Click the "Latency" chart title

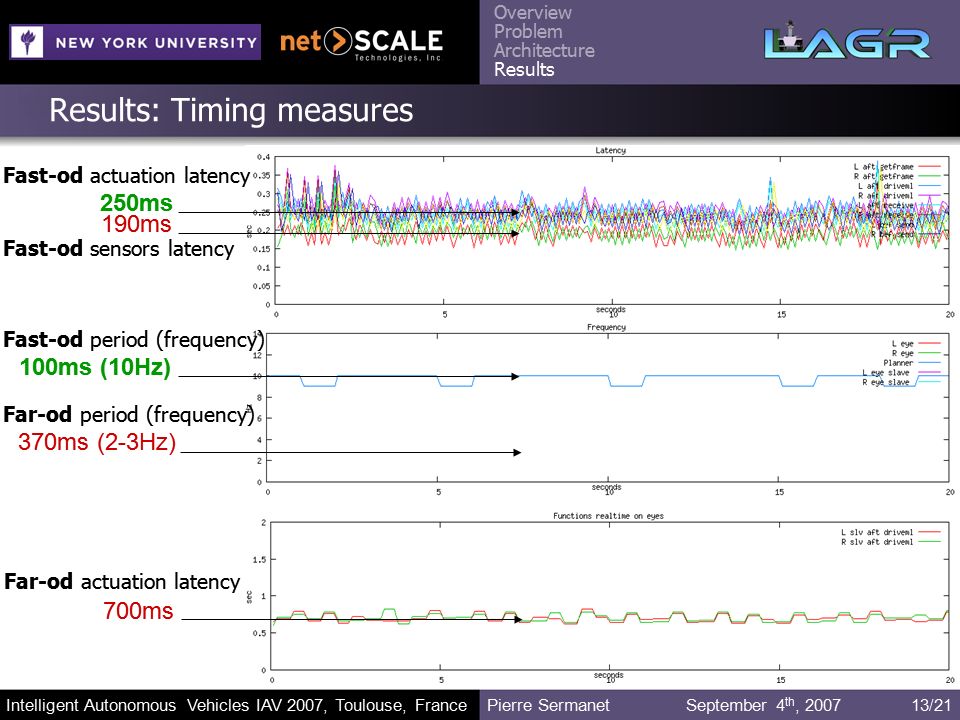(610, 150)
